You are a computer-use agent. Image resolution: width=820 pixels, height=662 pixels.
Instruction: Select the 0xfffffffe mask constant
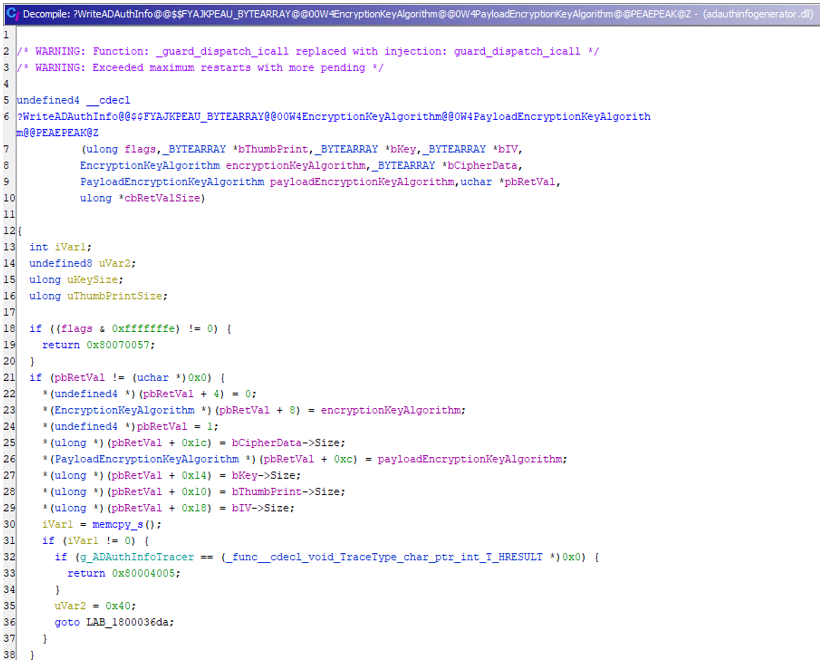coord(143,328)
